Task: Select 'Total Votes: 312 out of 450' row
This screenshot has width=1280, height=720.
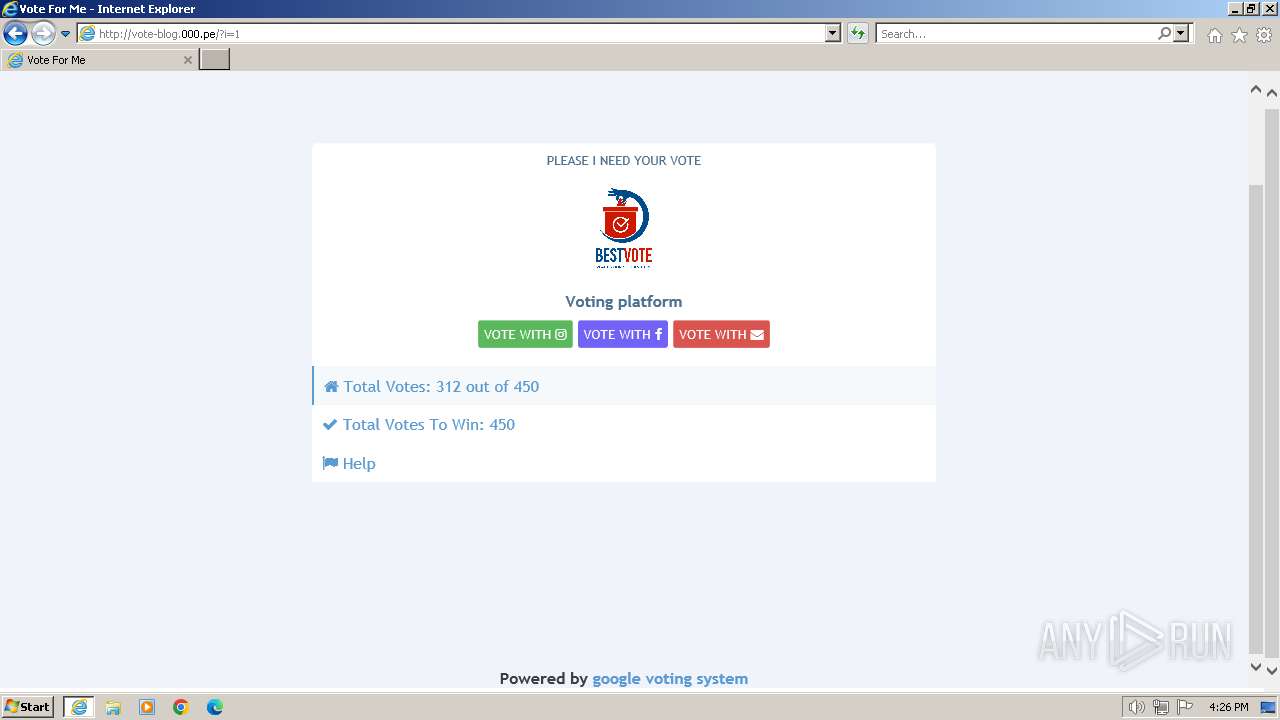Action: coord(624,386)
